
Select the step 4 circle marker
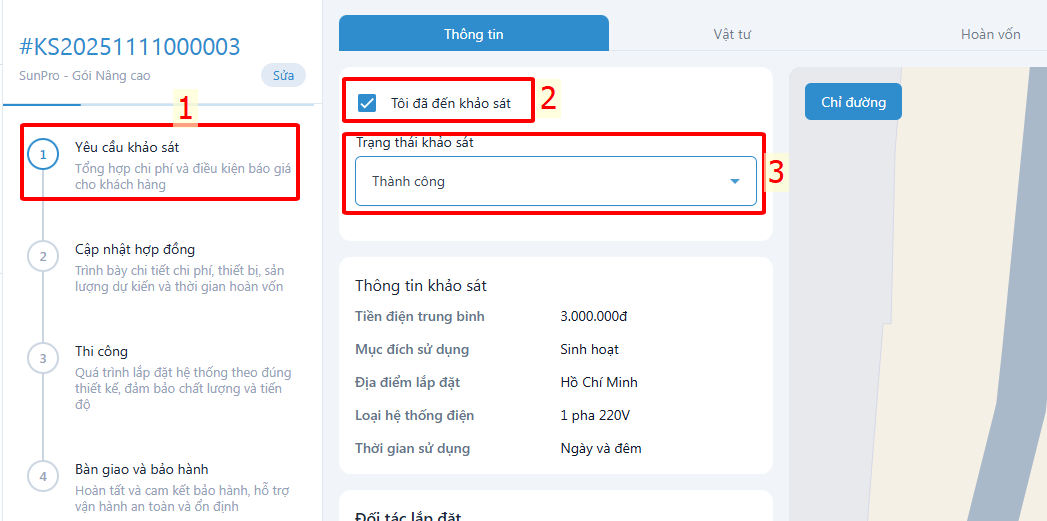[43, 476]
